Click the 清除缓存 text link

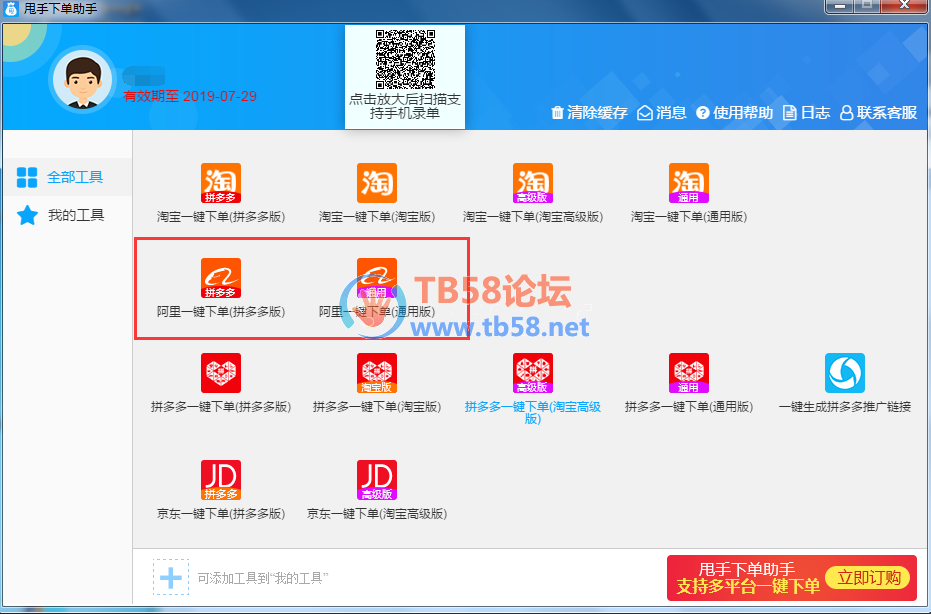(x=597, y=112)
